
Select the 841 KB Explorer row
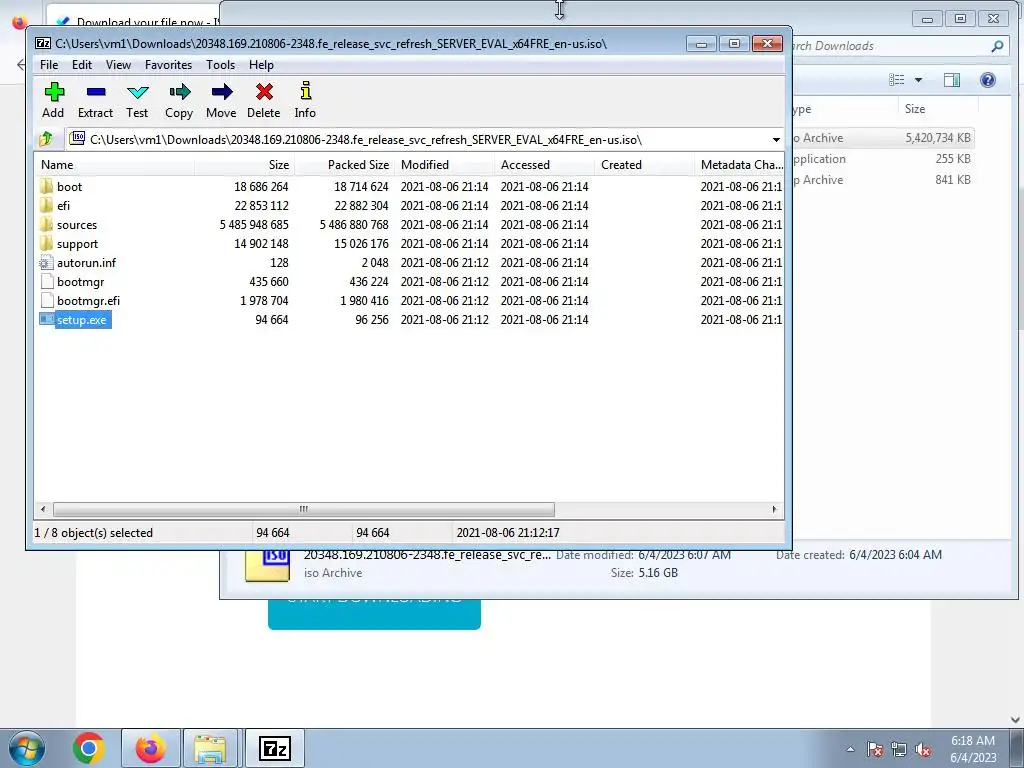point(883,180)
